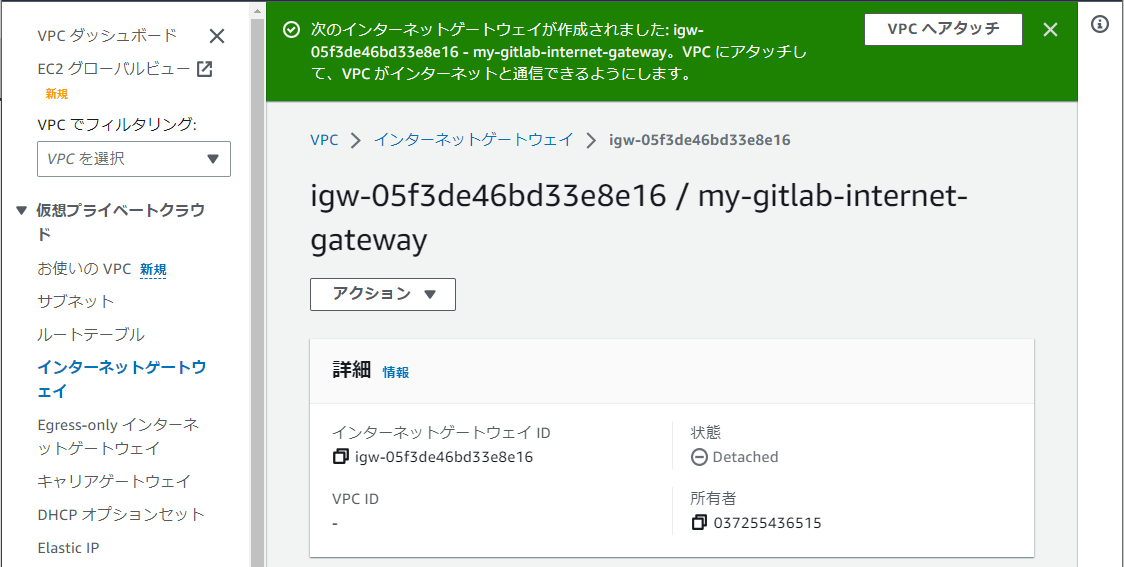This screenshot has width=1124, height=567.
Task: Open the 情報 link next to 詳細
Action: [x=396, y=372]
